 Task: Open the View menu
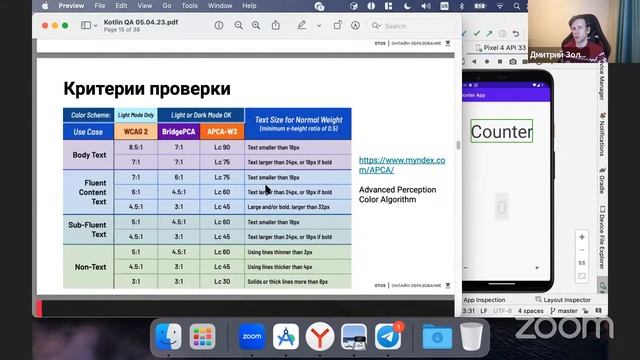click(x=144, y=6)
